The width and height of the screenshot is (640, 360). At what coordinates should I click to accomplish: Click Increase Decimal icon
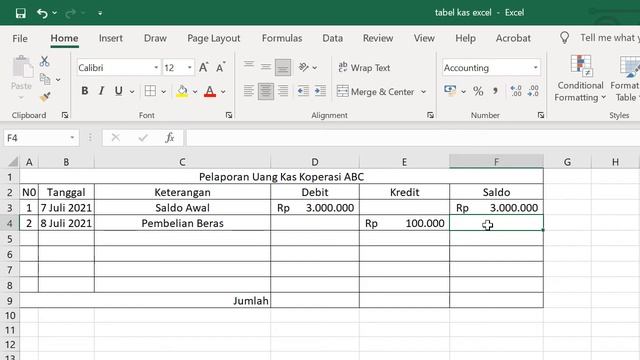(x=516, y=91)
